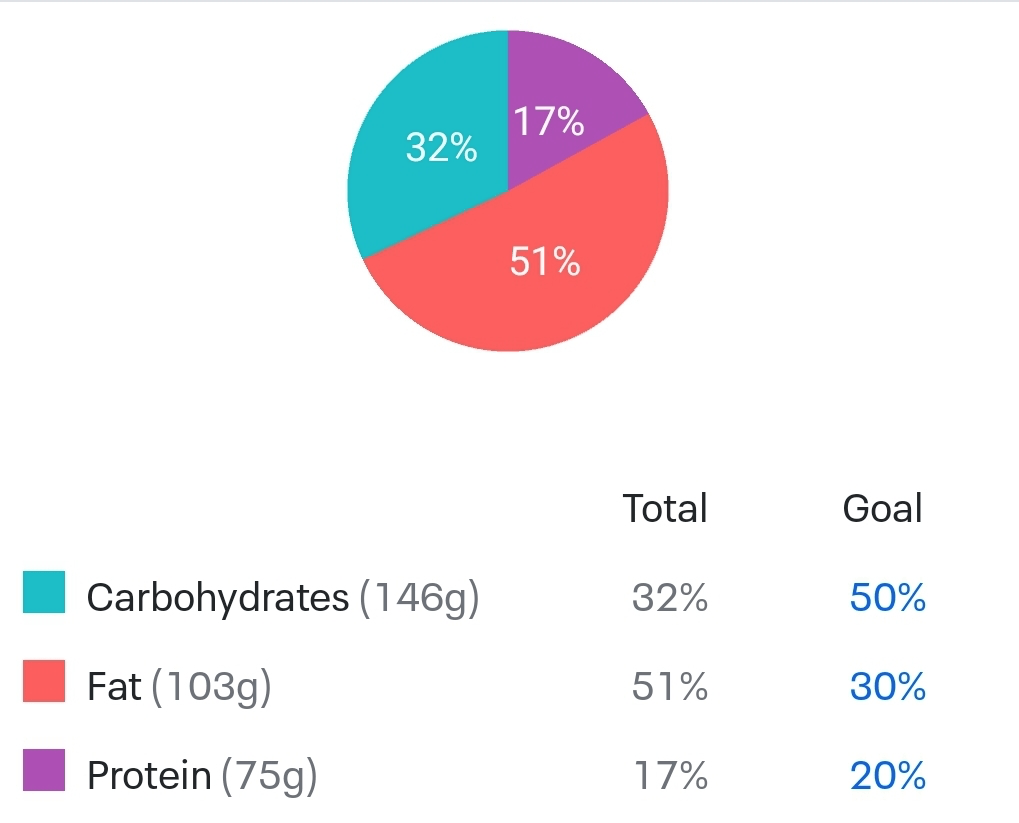Choose the Protein legend label
1019x823 pixels.
click(149, 776)
